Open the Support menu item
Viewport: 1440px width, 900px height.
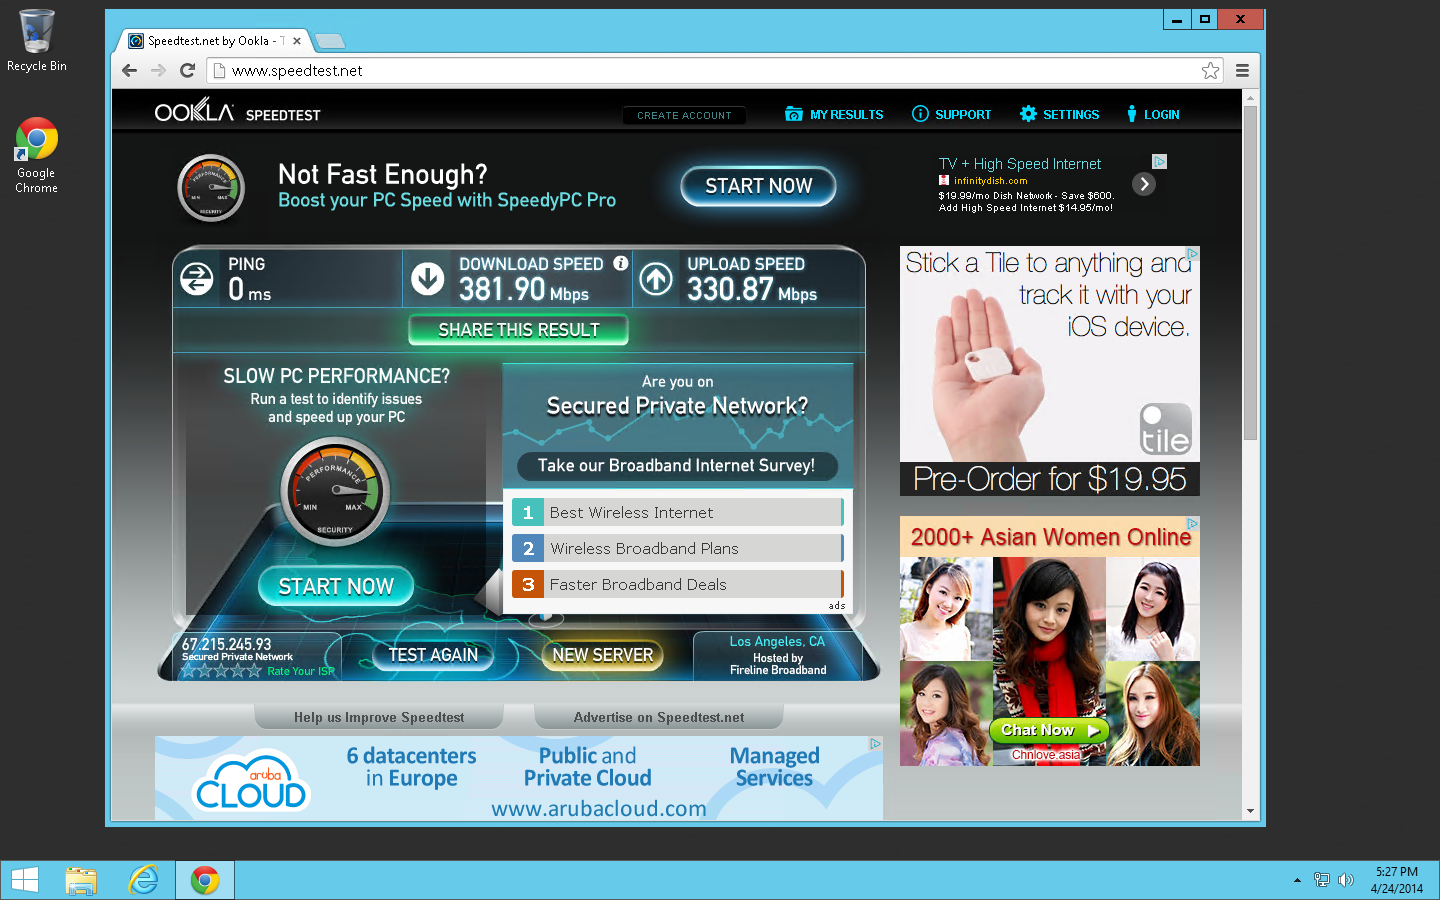pos(951,114)
